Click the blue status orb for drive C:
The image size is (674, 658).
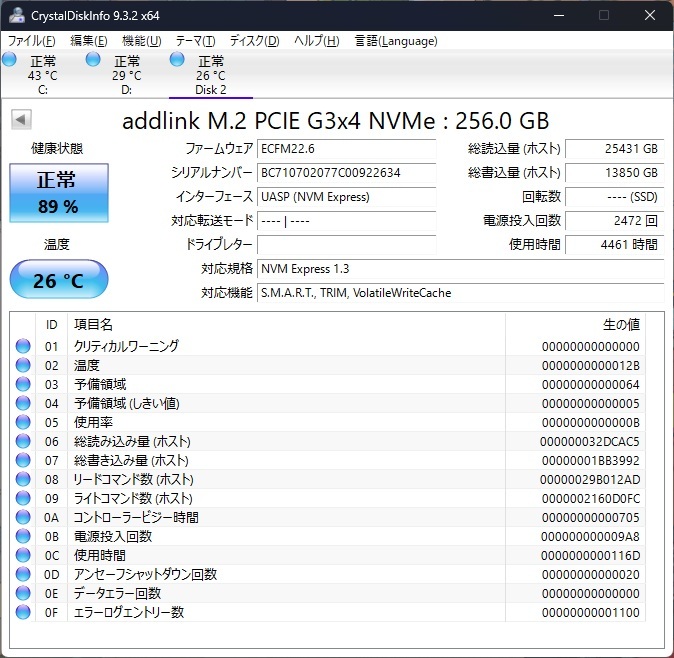[x=9, y=59]
